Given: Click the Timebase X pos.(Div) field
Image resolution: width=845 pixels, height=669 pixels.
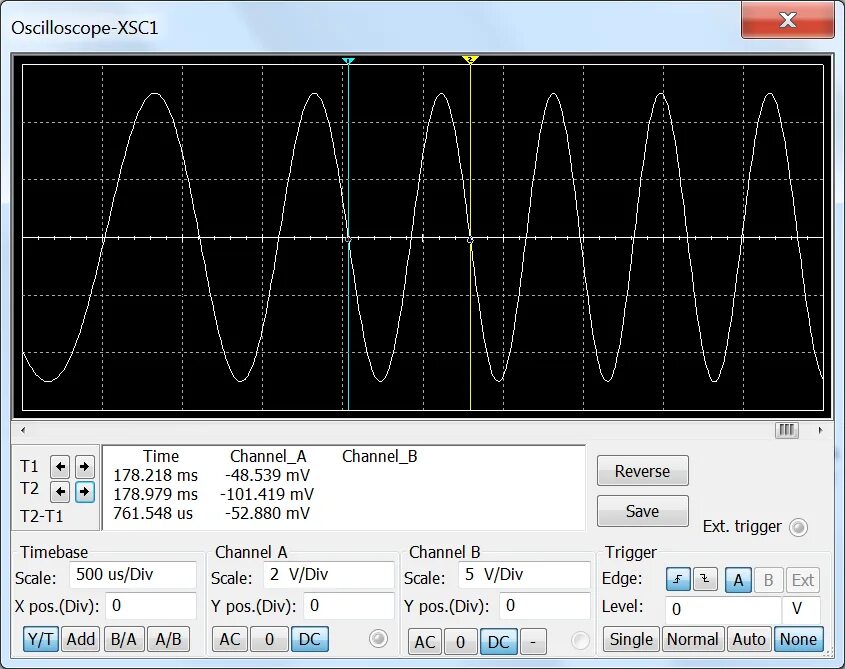Looking at the screenshot, I should (x=150, y=606).
